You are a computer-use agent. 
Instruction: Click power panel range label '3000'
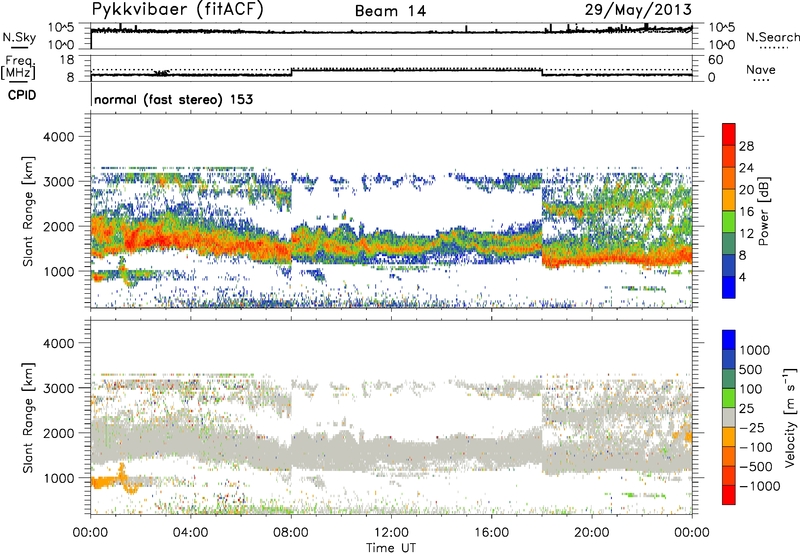(58, 182)
